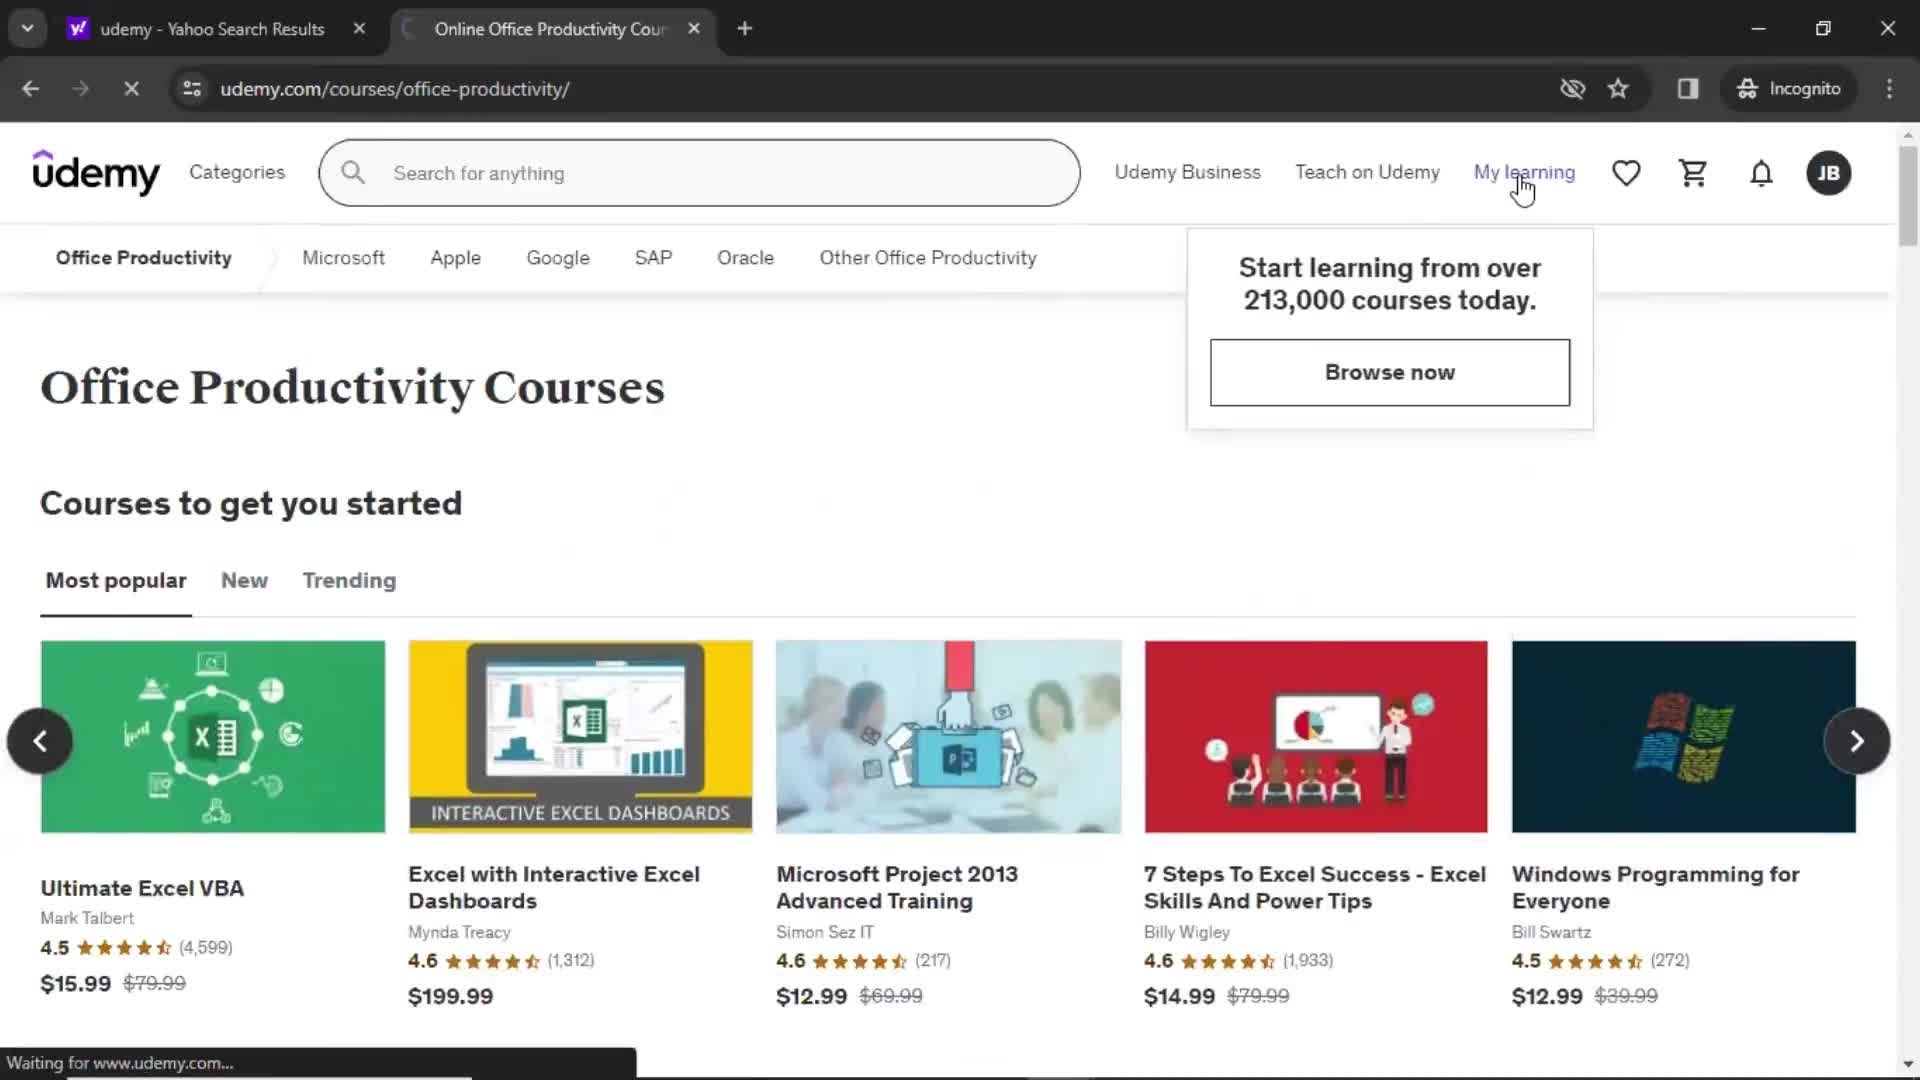Open the shopping cart icon

1692,173
